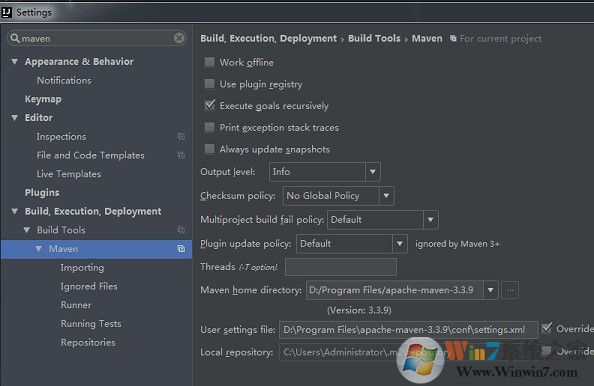Select Repositories under Maven

[x=88, y=342]
